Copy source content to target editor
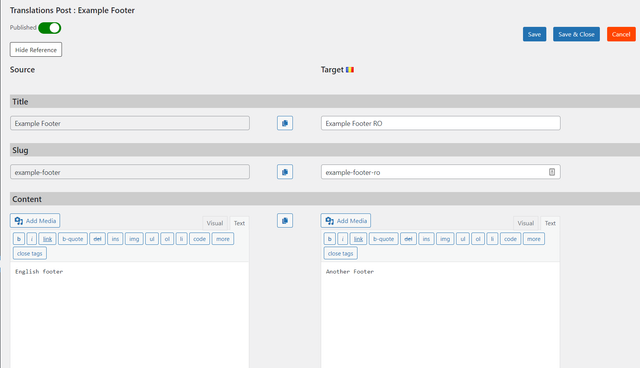The height and width of the screenshot is (368, 640). click(x=285, y=221)
